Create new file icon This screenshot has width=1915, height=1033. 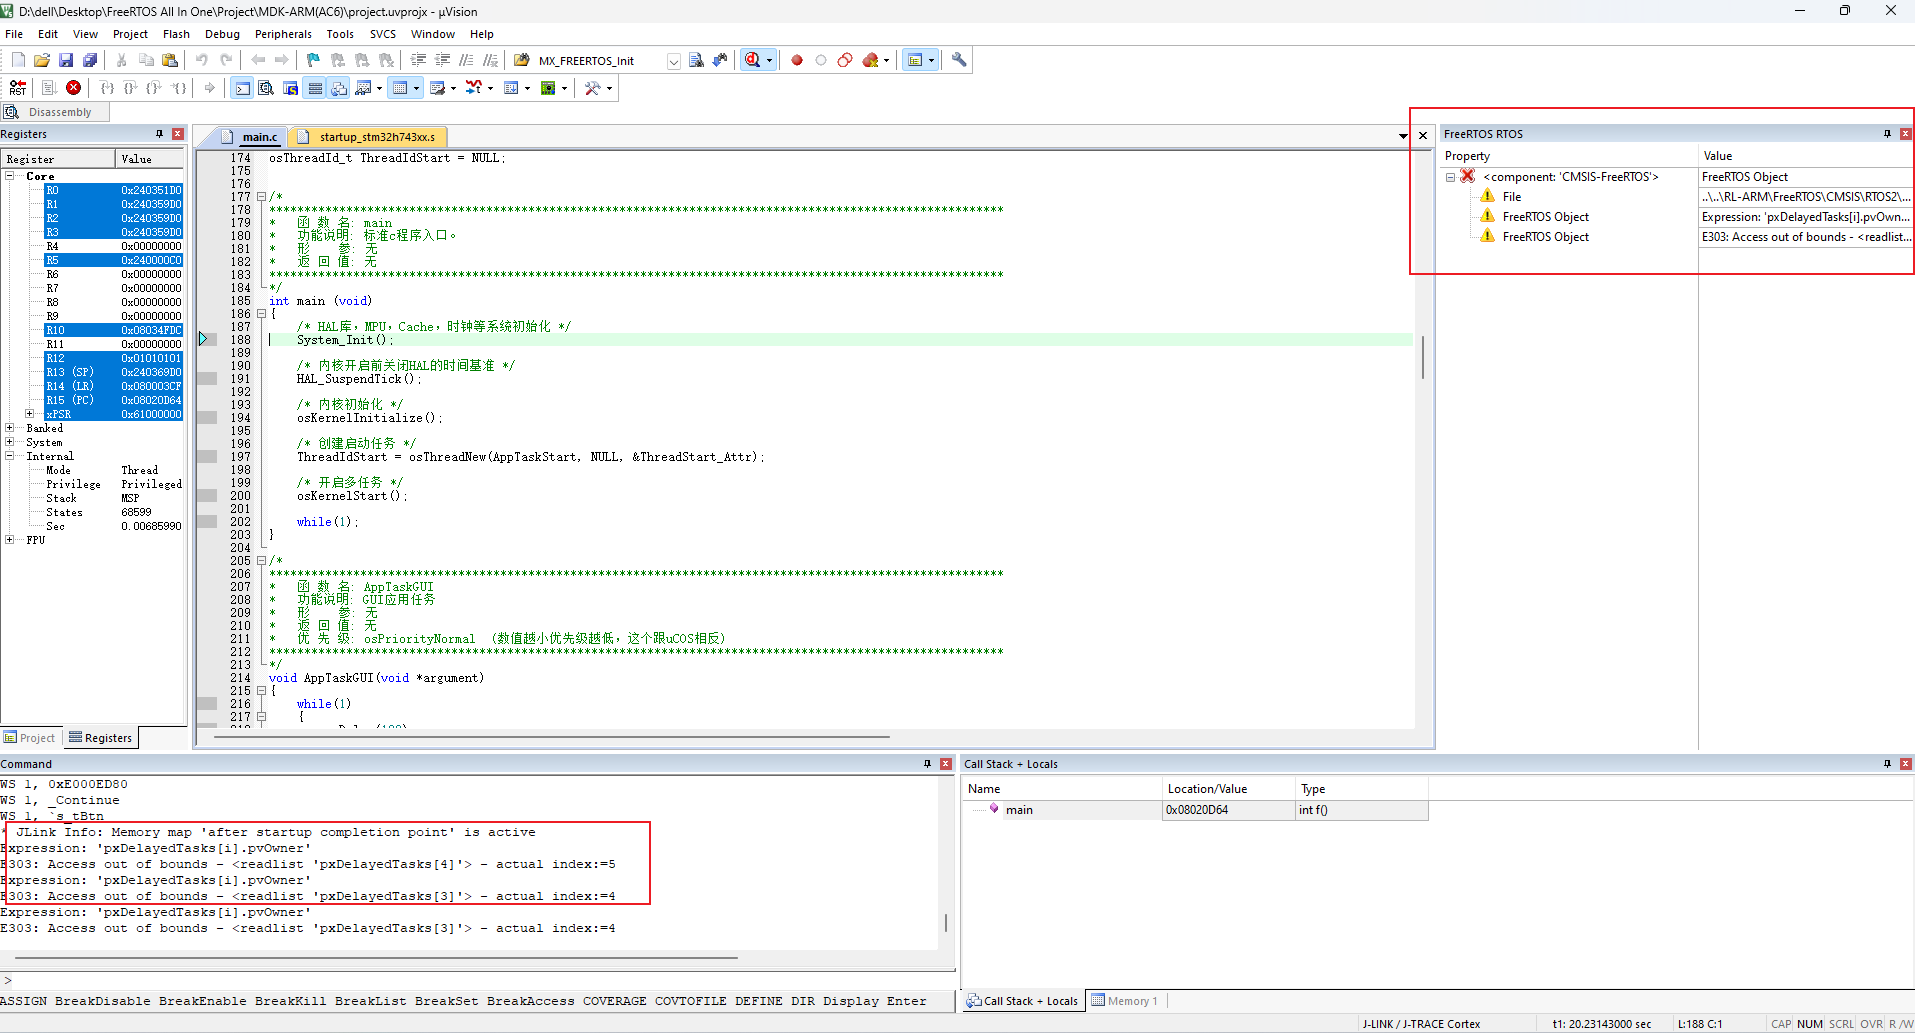coord(18,60)
